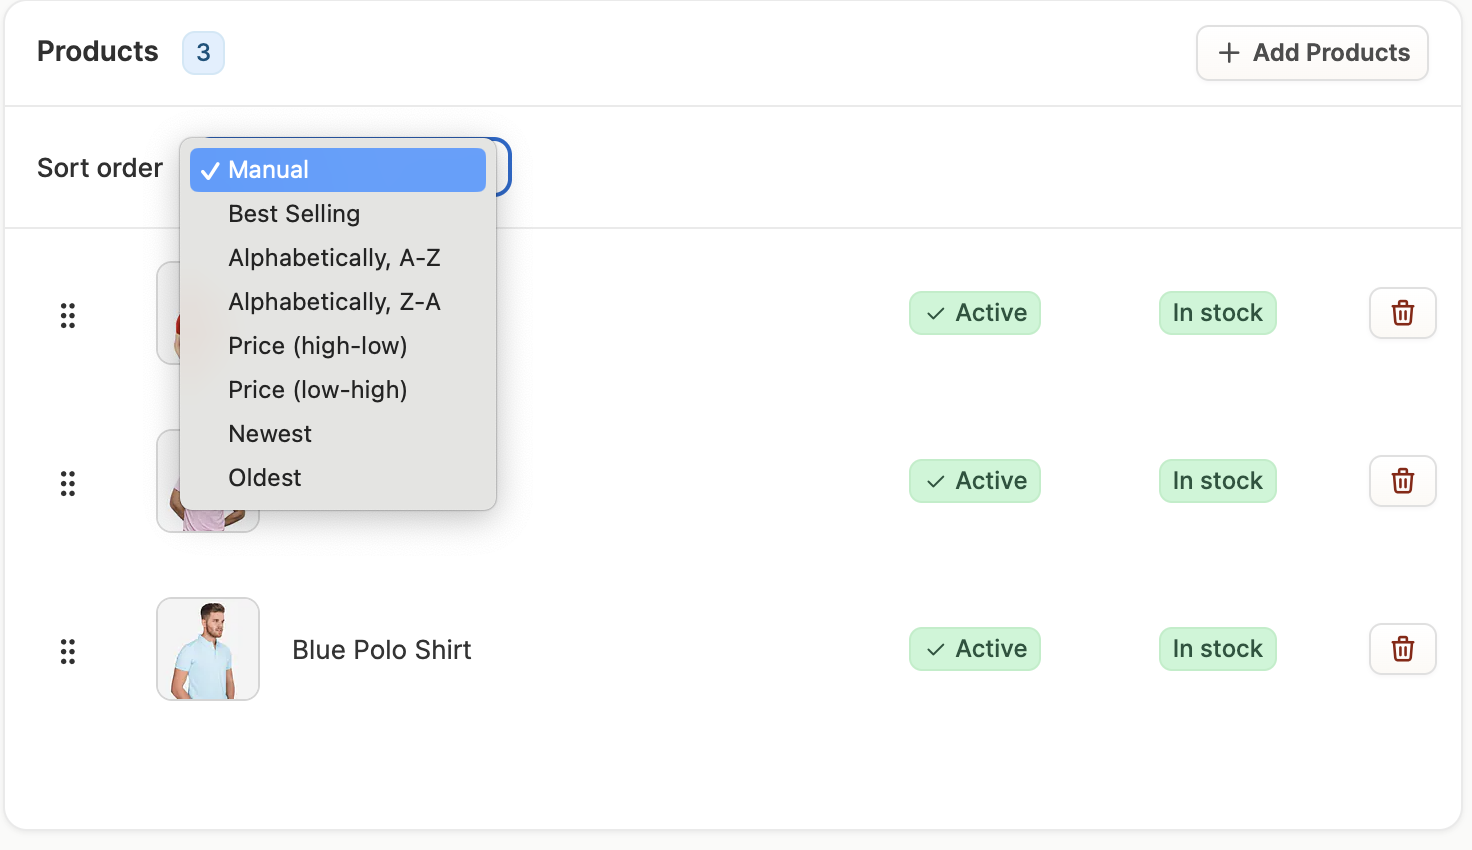
Task: Click the delete trash icon for Blue Polo Shirt
Action: point(1402,649)
